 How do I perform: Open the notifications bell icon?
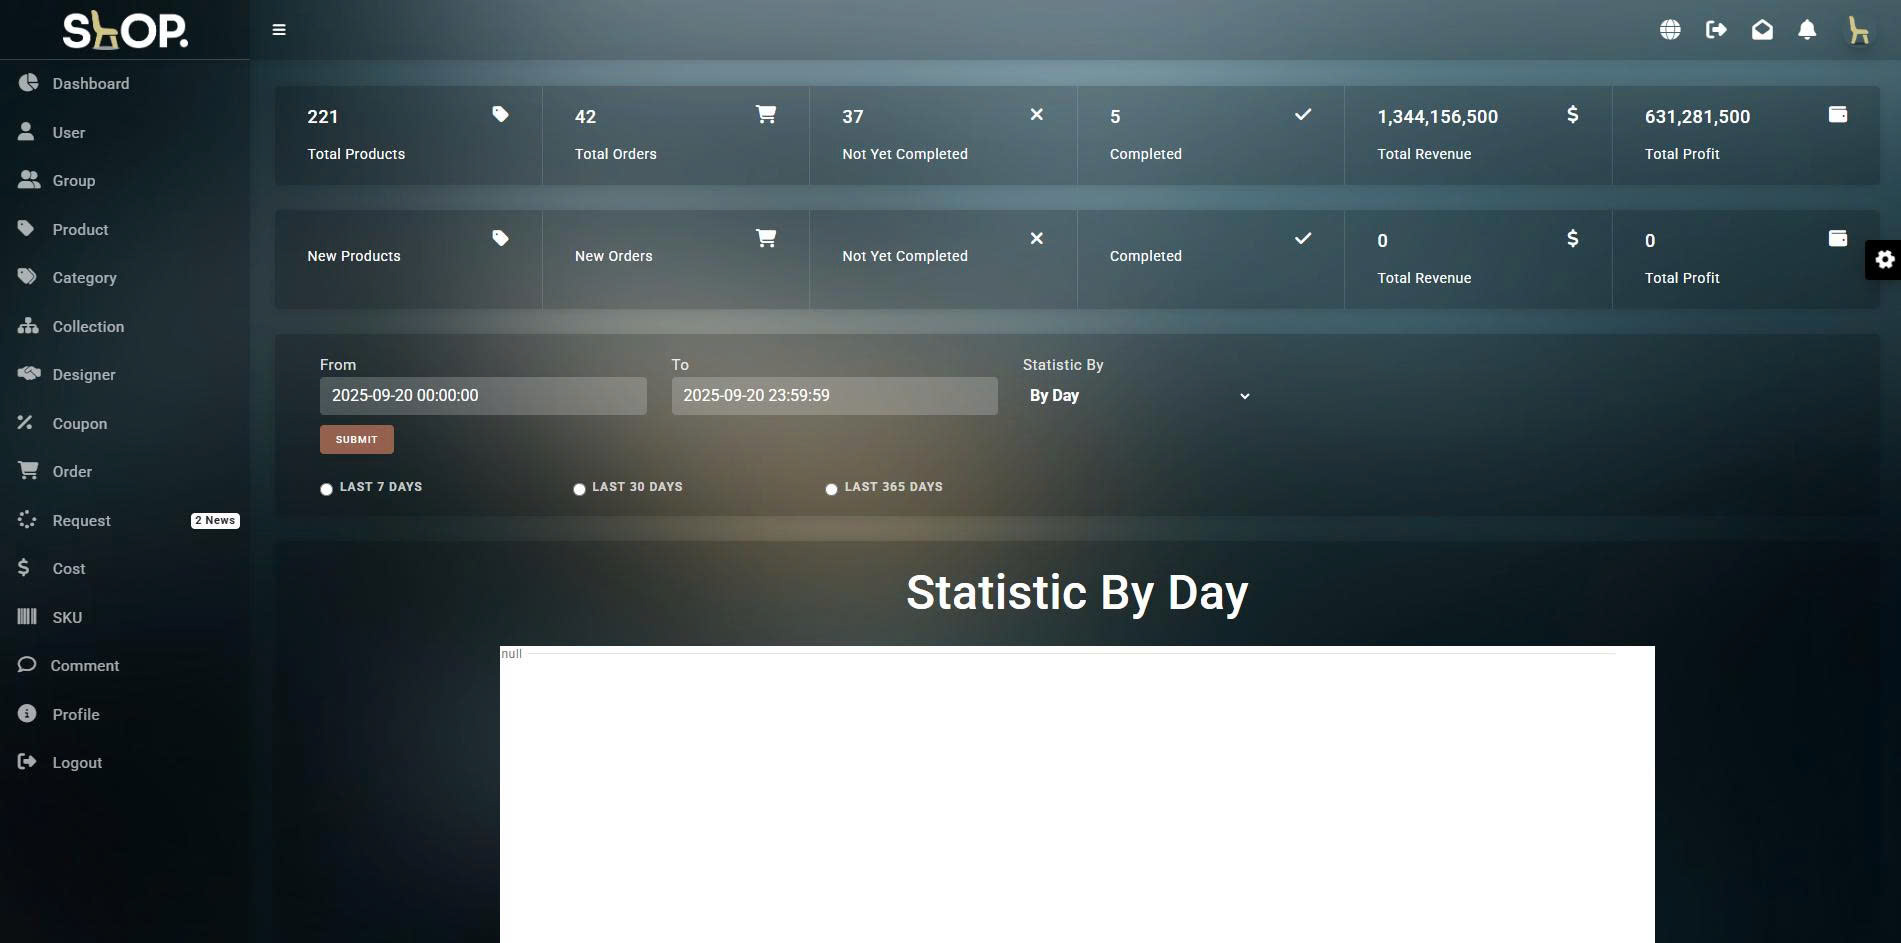point(1807,30)
